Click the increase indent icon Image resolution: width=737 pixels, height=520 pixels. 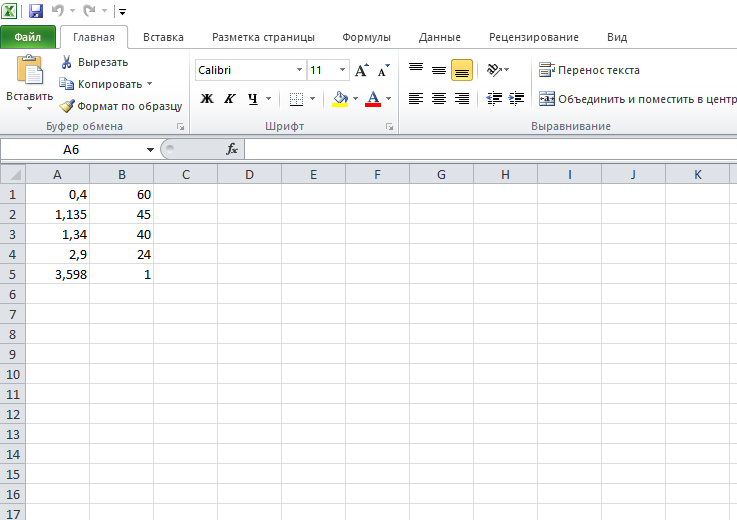tap(516, 98)
